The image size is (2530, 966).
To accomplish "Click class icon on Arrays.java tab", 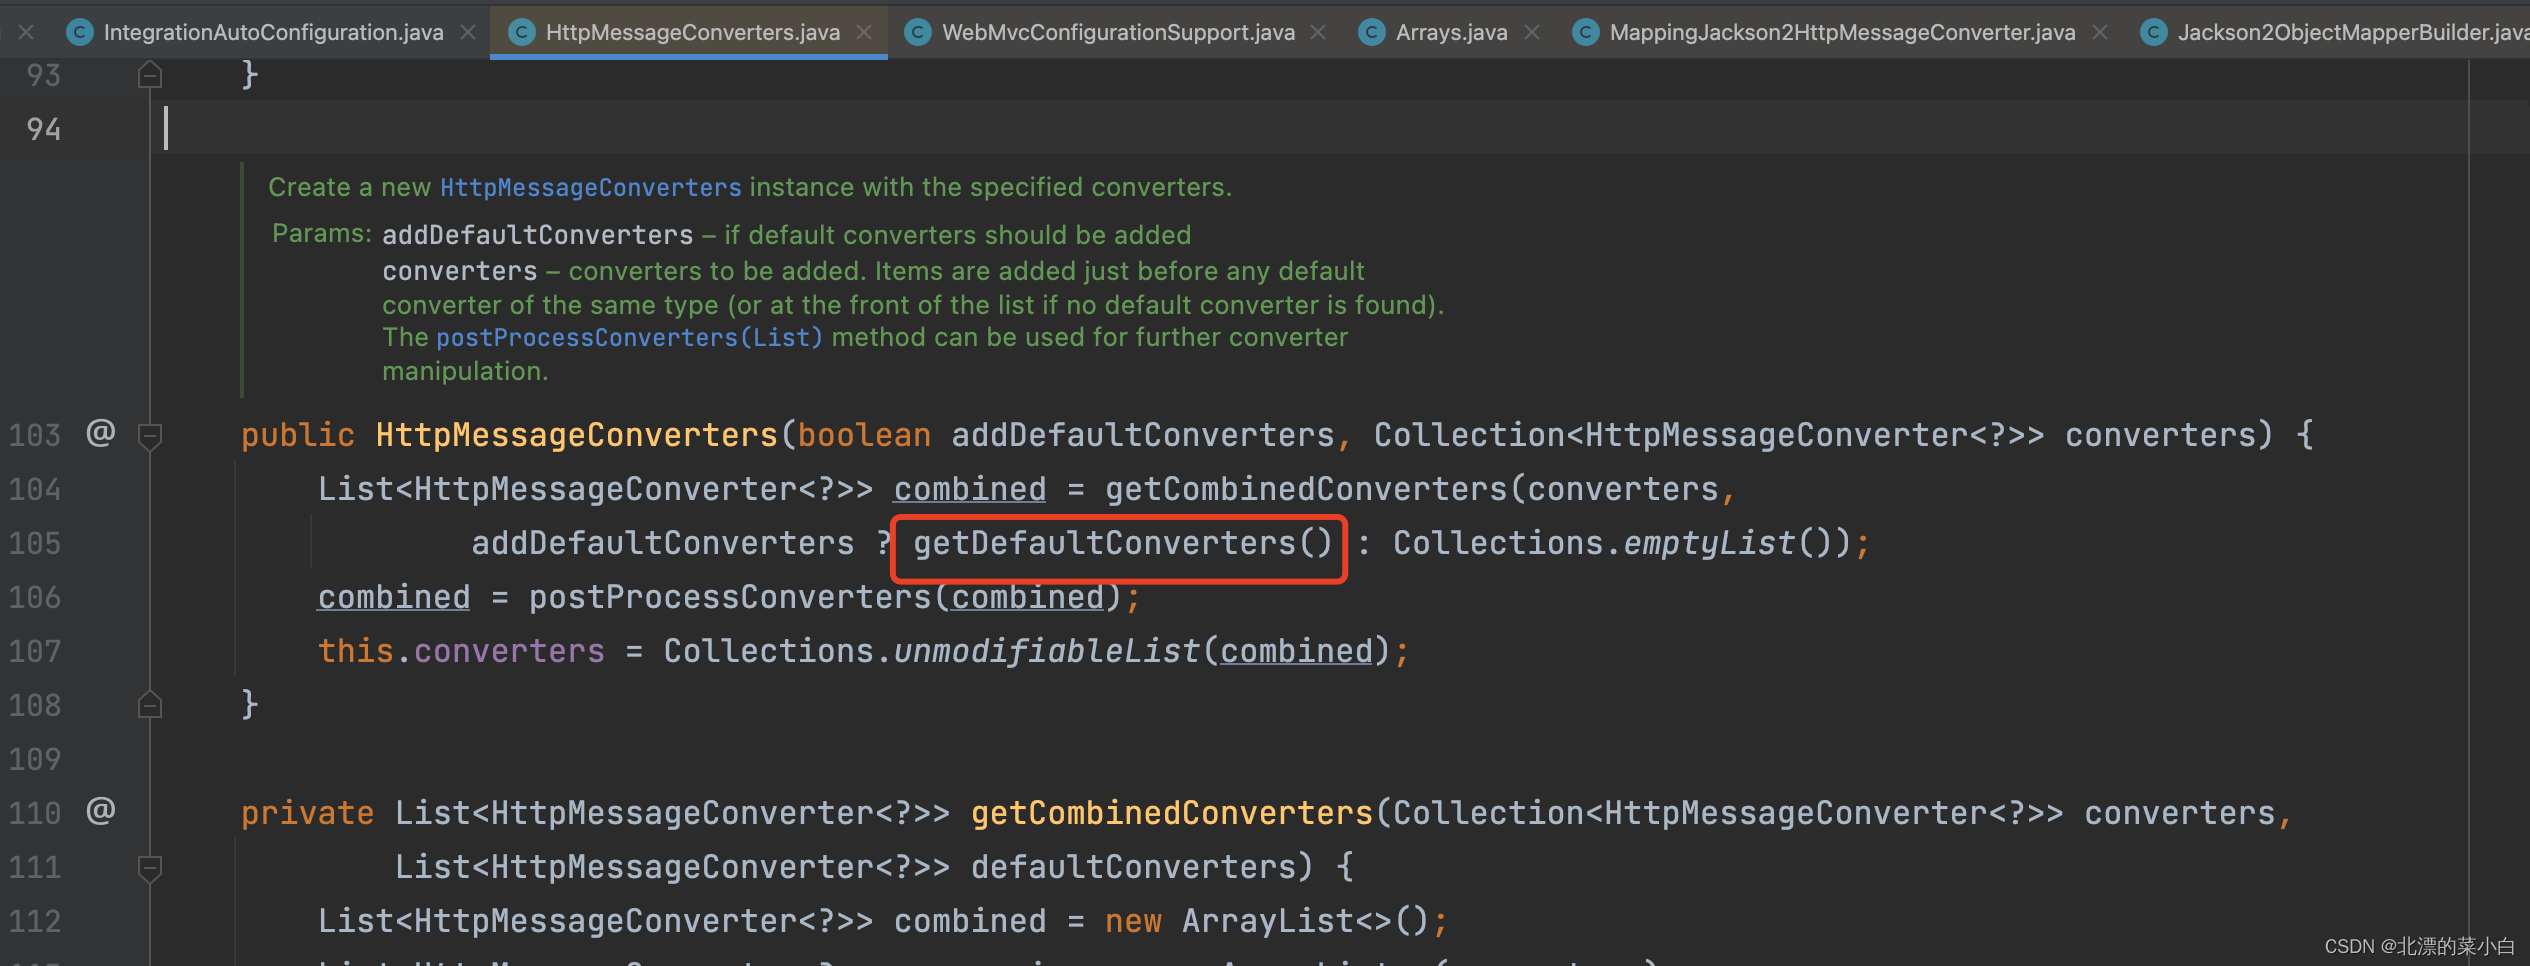I will pyautogui.click(x=1372, y=32).
